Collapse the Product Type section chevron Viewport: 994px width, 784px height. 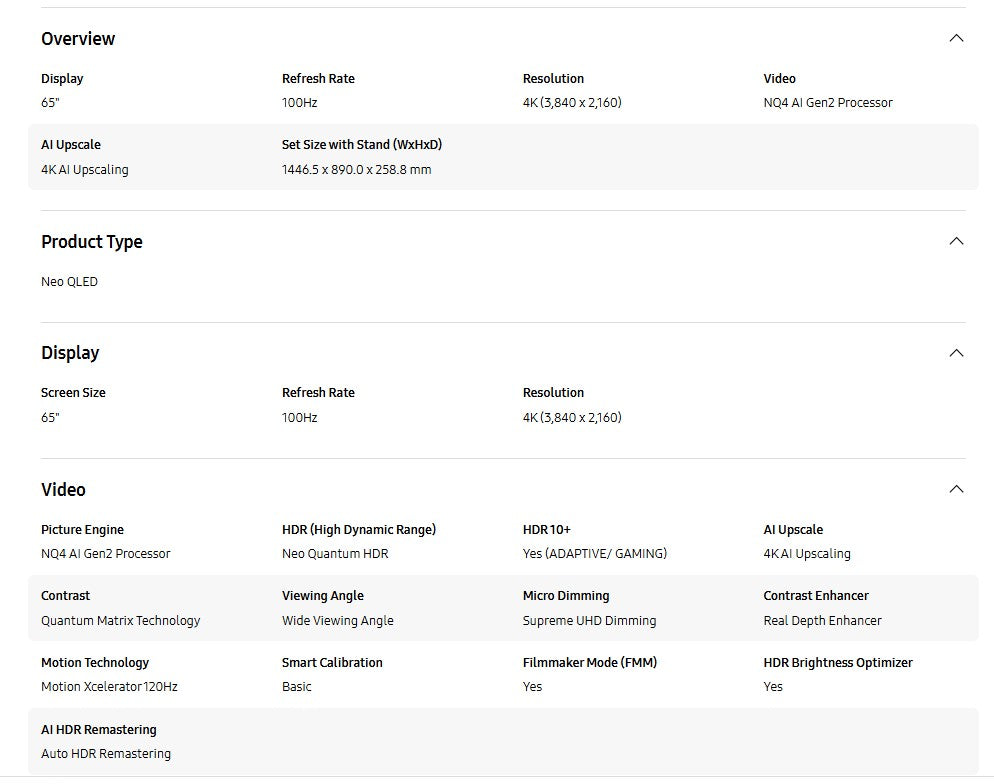[956, 241]
